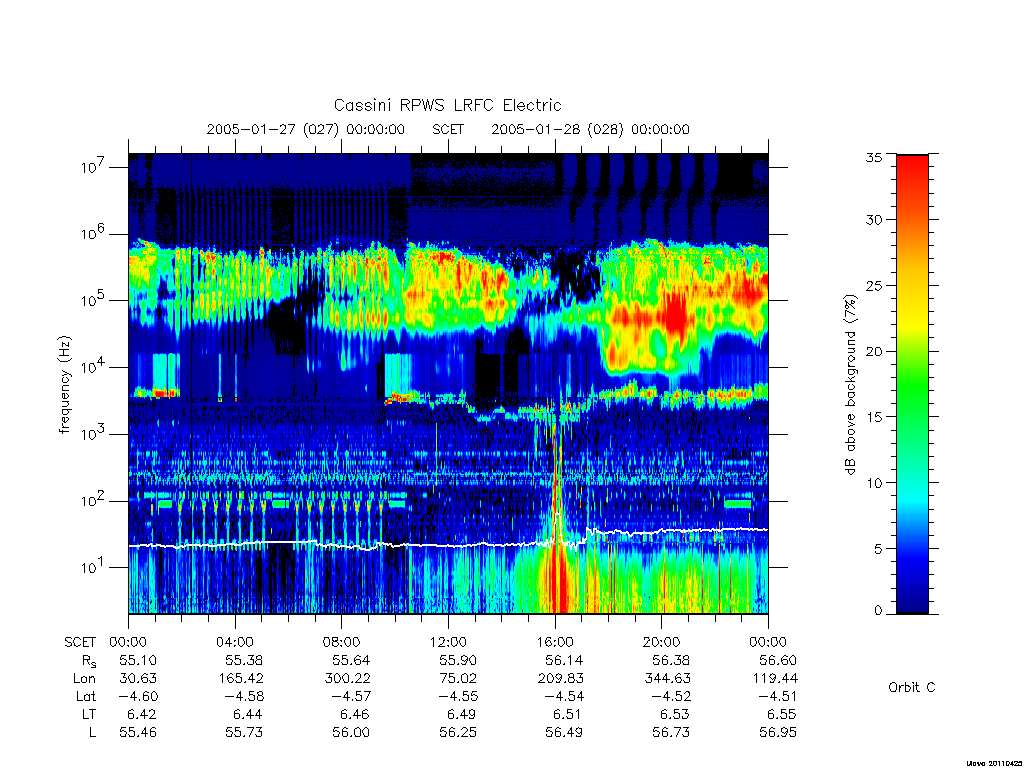Click the end date 2005-01-28 (028) header
Screen dimensions: 1024x768
590,129
